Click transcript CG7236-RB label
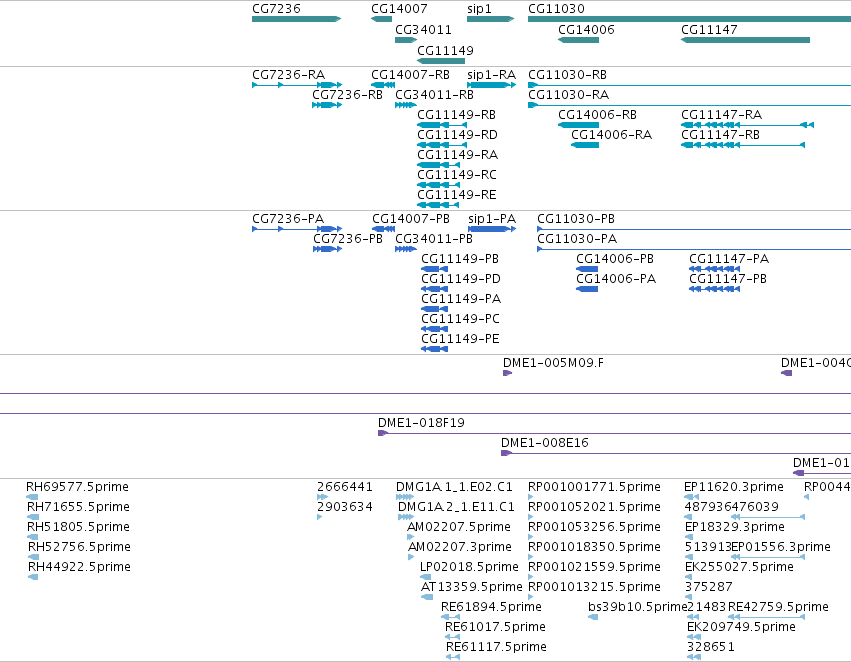The image size is (851, 662). click(347, 95)
